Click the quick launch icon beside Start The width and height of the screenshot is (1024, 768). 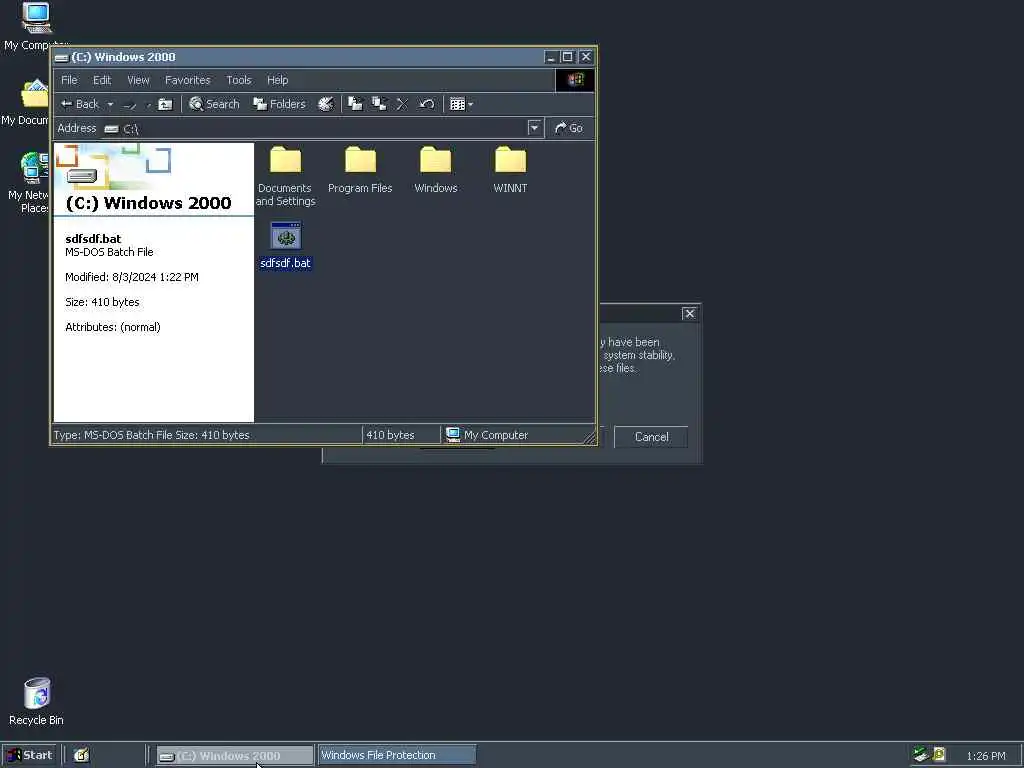pyautogui.click(x=81, y=756)
